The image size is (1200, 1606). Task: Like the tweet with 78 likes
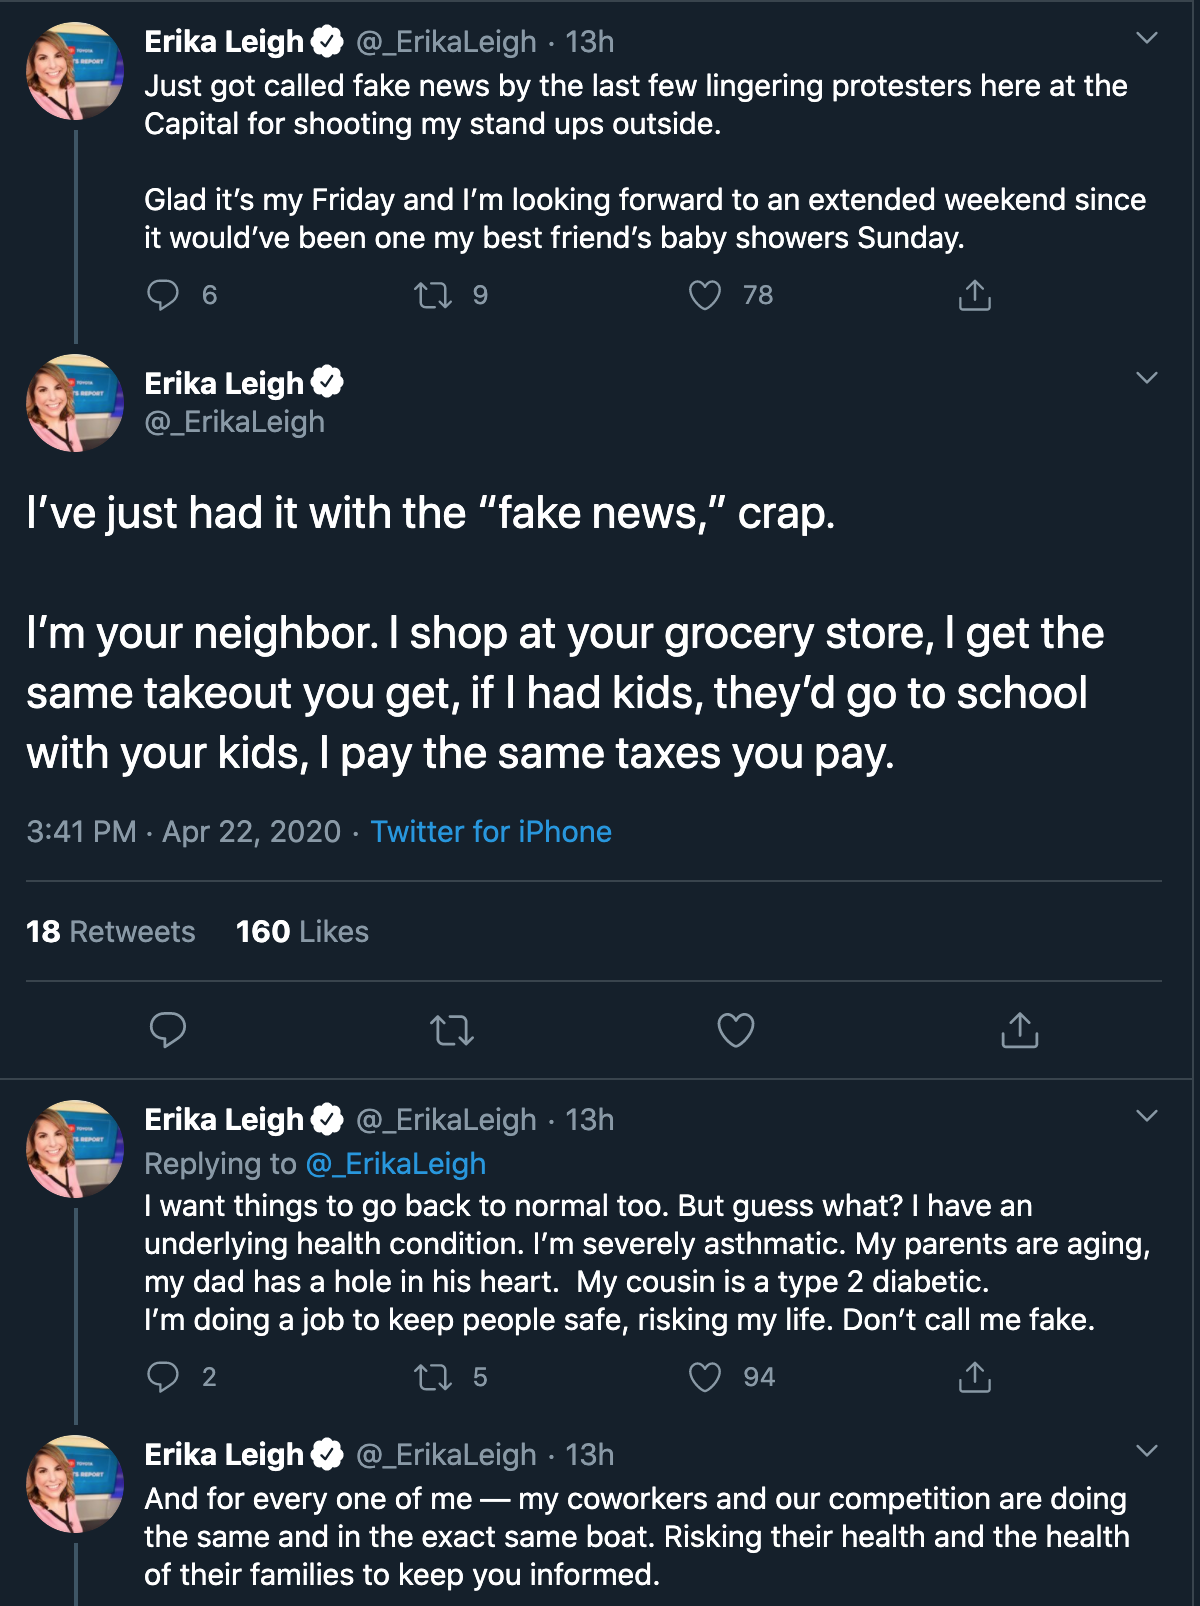pyautogui.click(x=705, y=295)
